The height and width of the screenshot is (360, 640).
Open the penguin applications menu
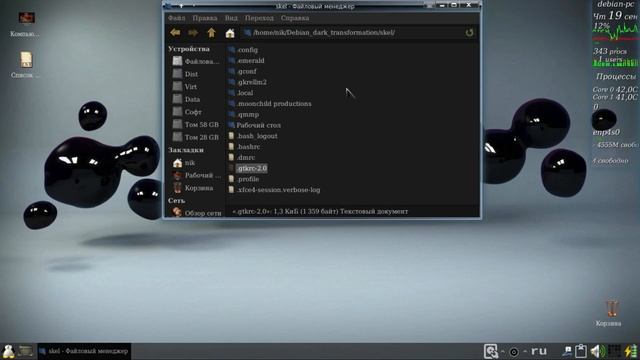[x=8, y=351]
